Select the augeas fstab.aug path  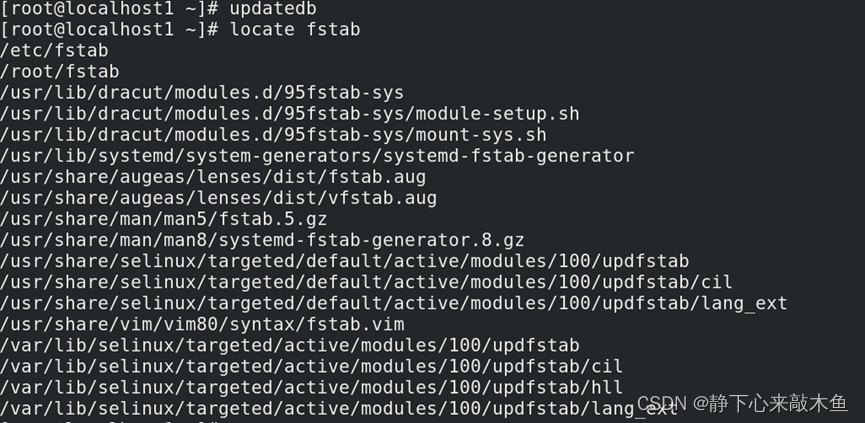point(213,176)
